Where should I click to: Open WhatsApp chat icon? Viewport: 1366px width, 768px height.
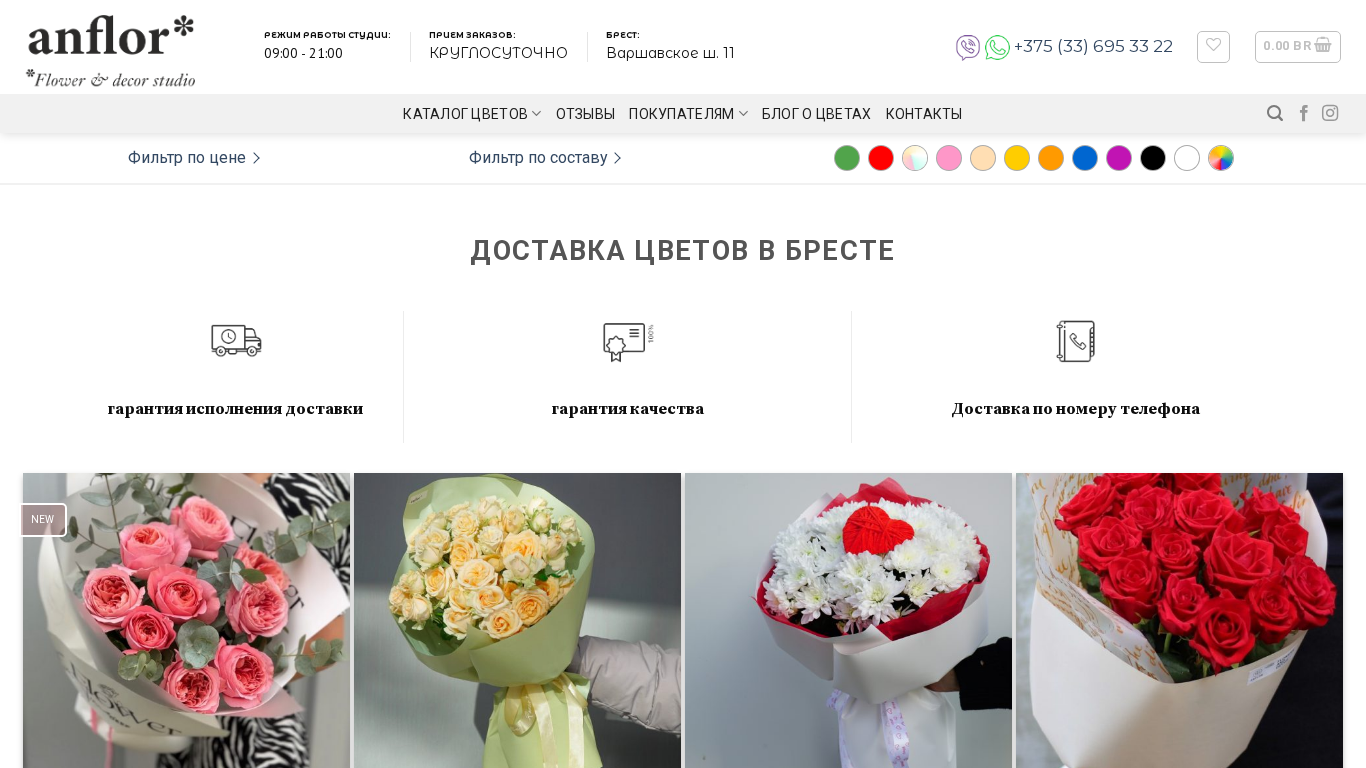[997, 47]
